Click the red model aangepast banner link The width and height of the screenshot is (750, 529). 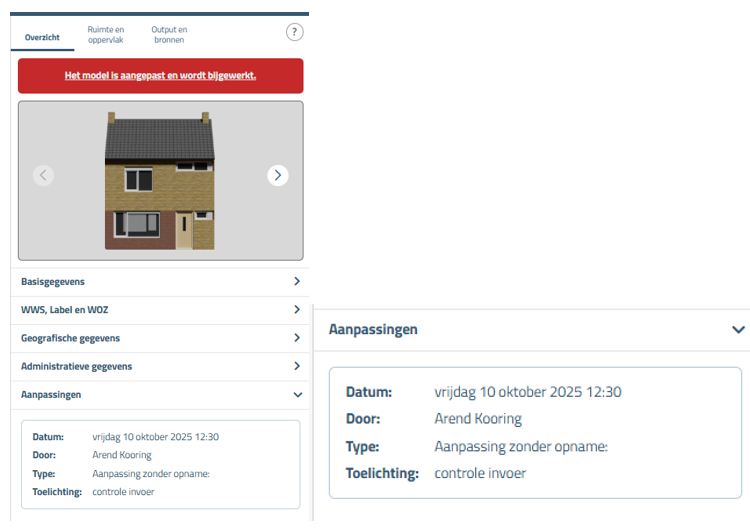[160, 76]
